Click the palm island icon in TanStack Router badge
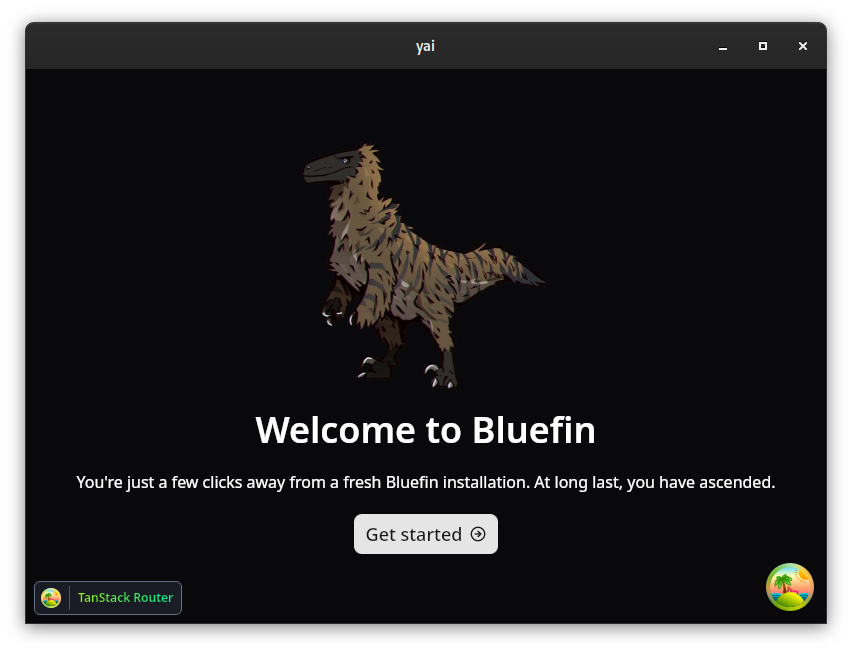852x652 pixels. tap(51, 598)
